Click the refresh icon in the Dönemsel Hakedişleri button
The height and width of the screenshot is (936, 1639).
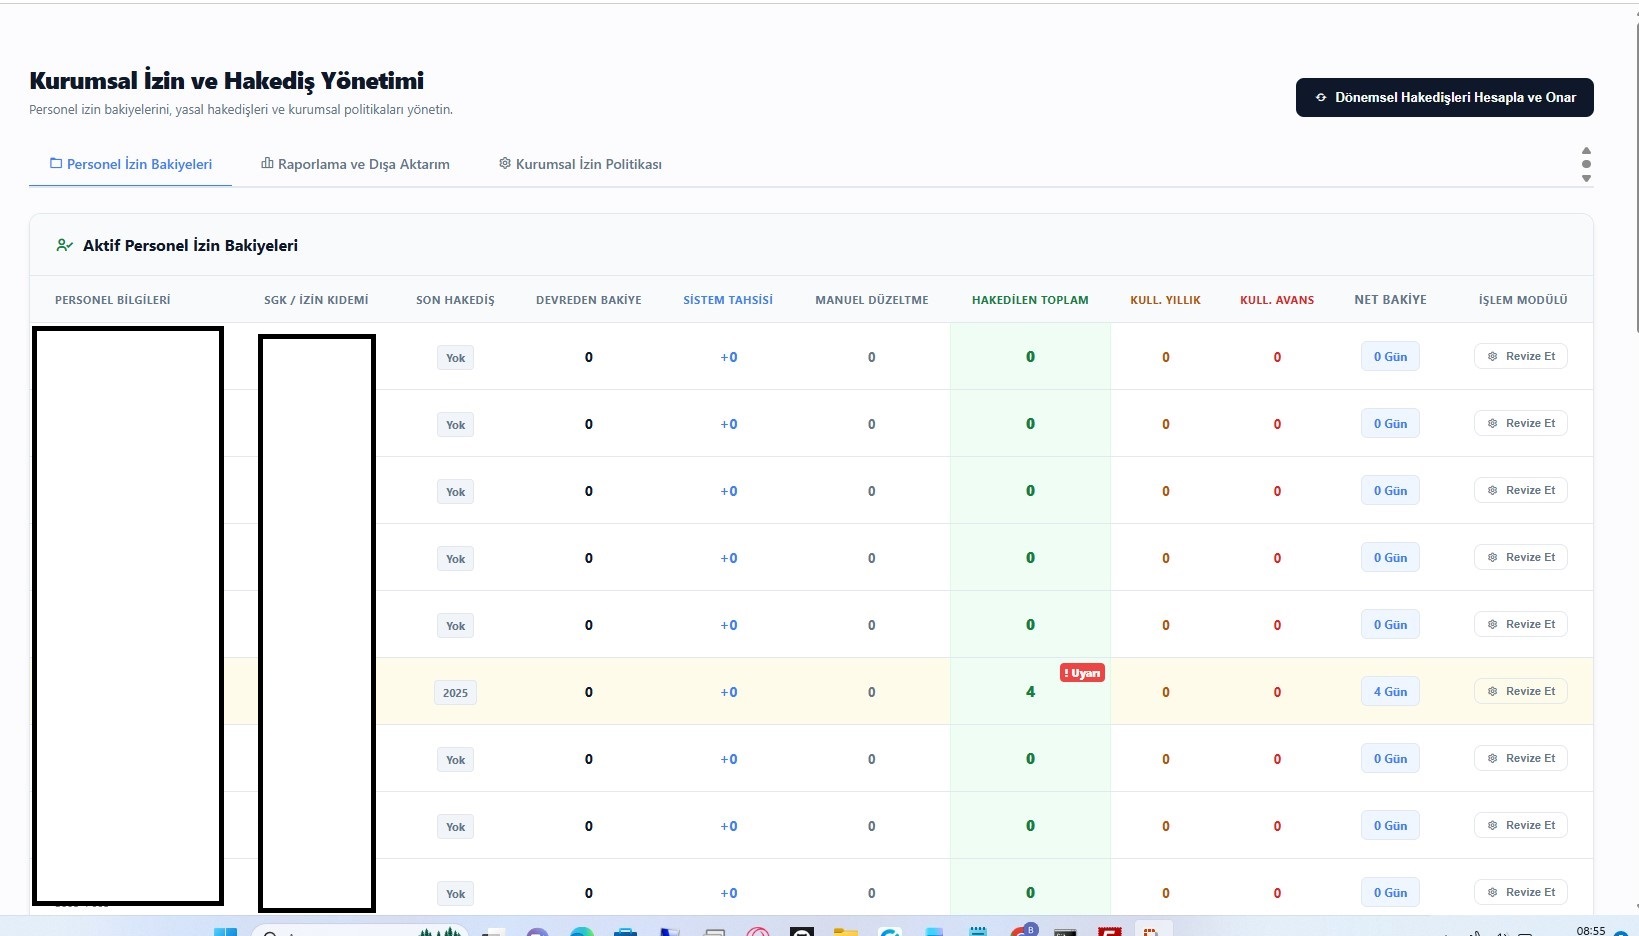coord(1321,98)
